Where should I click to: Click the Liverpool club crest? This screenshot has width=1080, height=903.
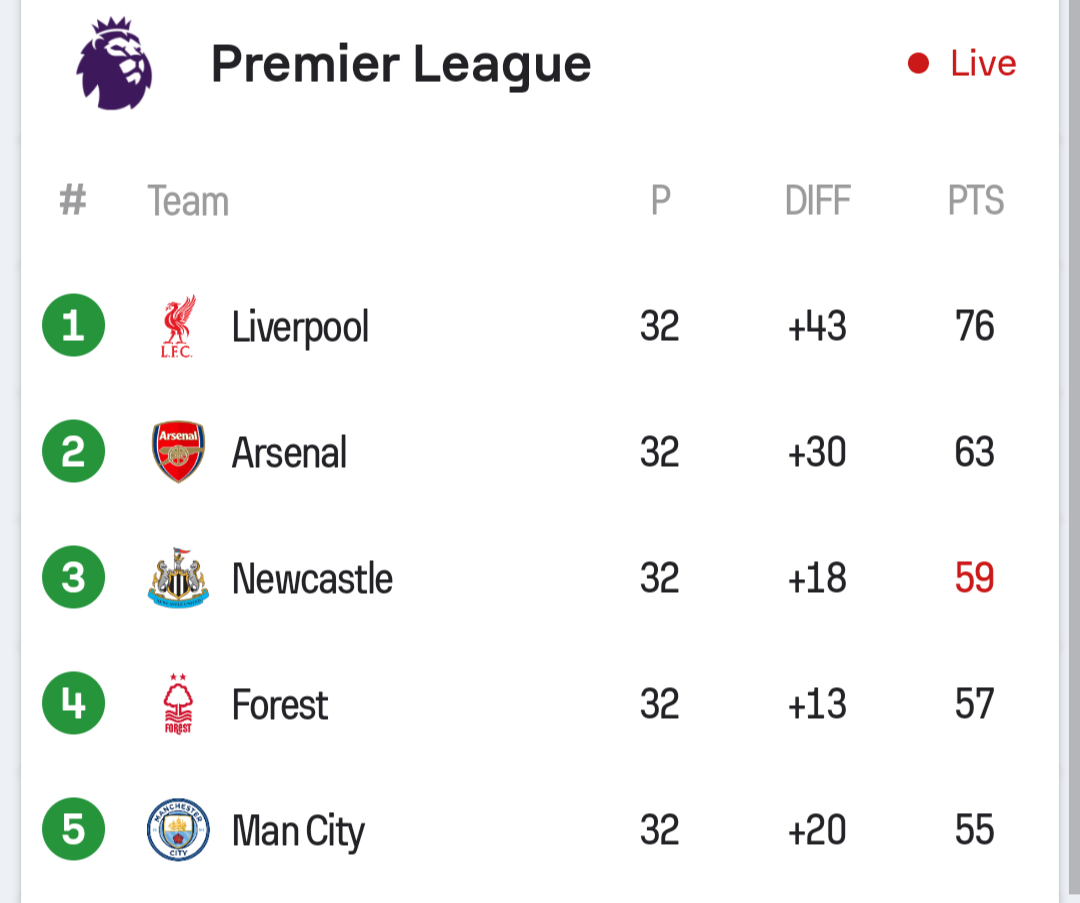point(178,326)
